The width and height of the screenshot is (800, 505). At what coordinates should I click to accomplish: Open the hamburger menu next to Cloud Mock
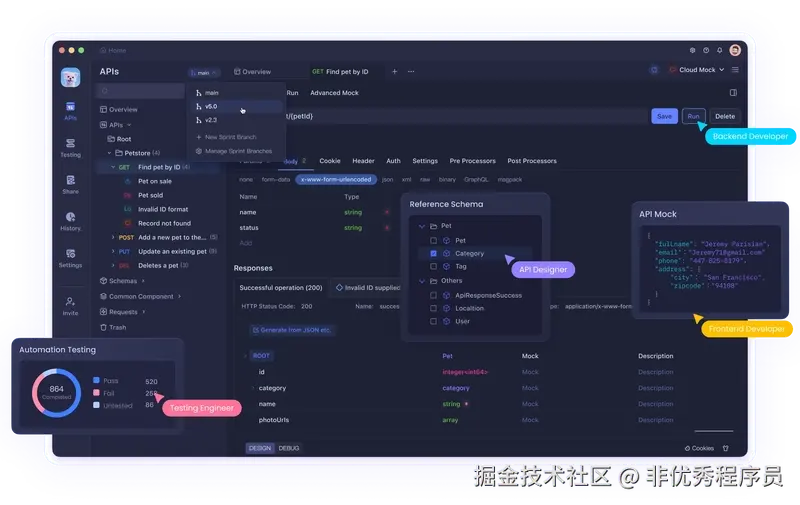pyautogui.click(x=735, y=70)
